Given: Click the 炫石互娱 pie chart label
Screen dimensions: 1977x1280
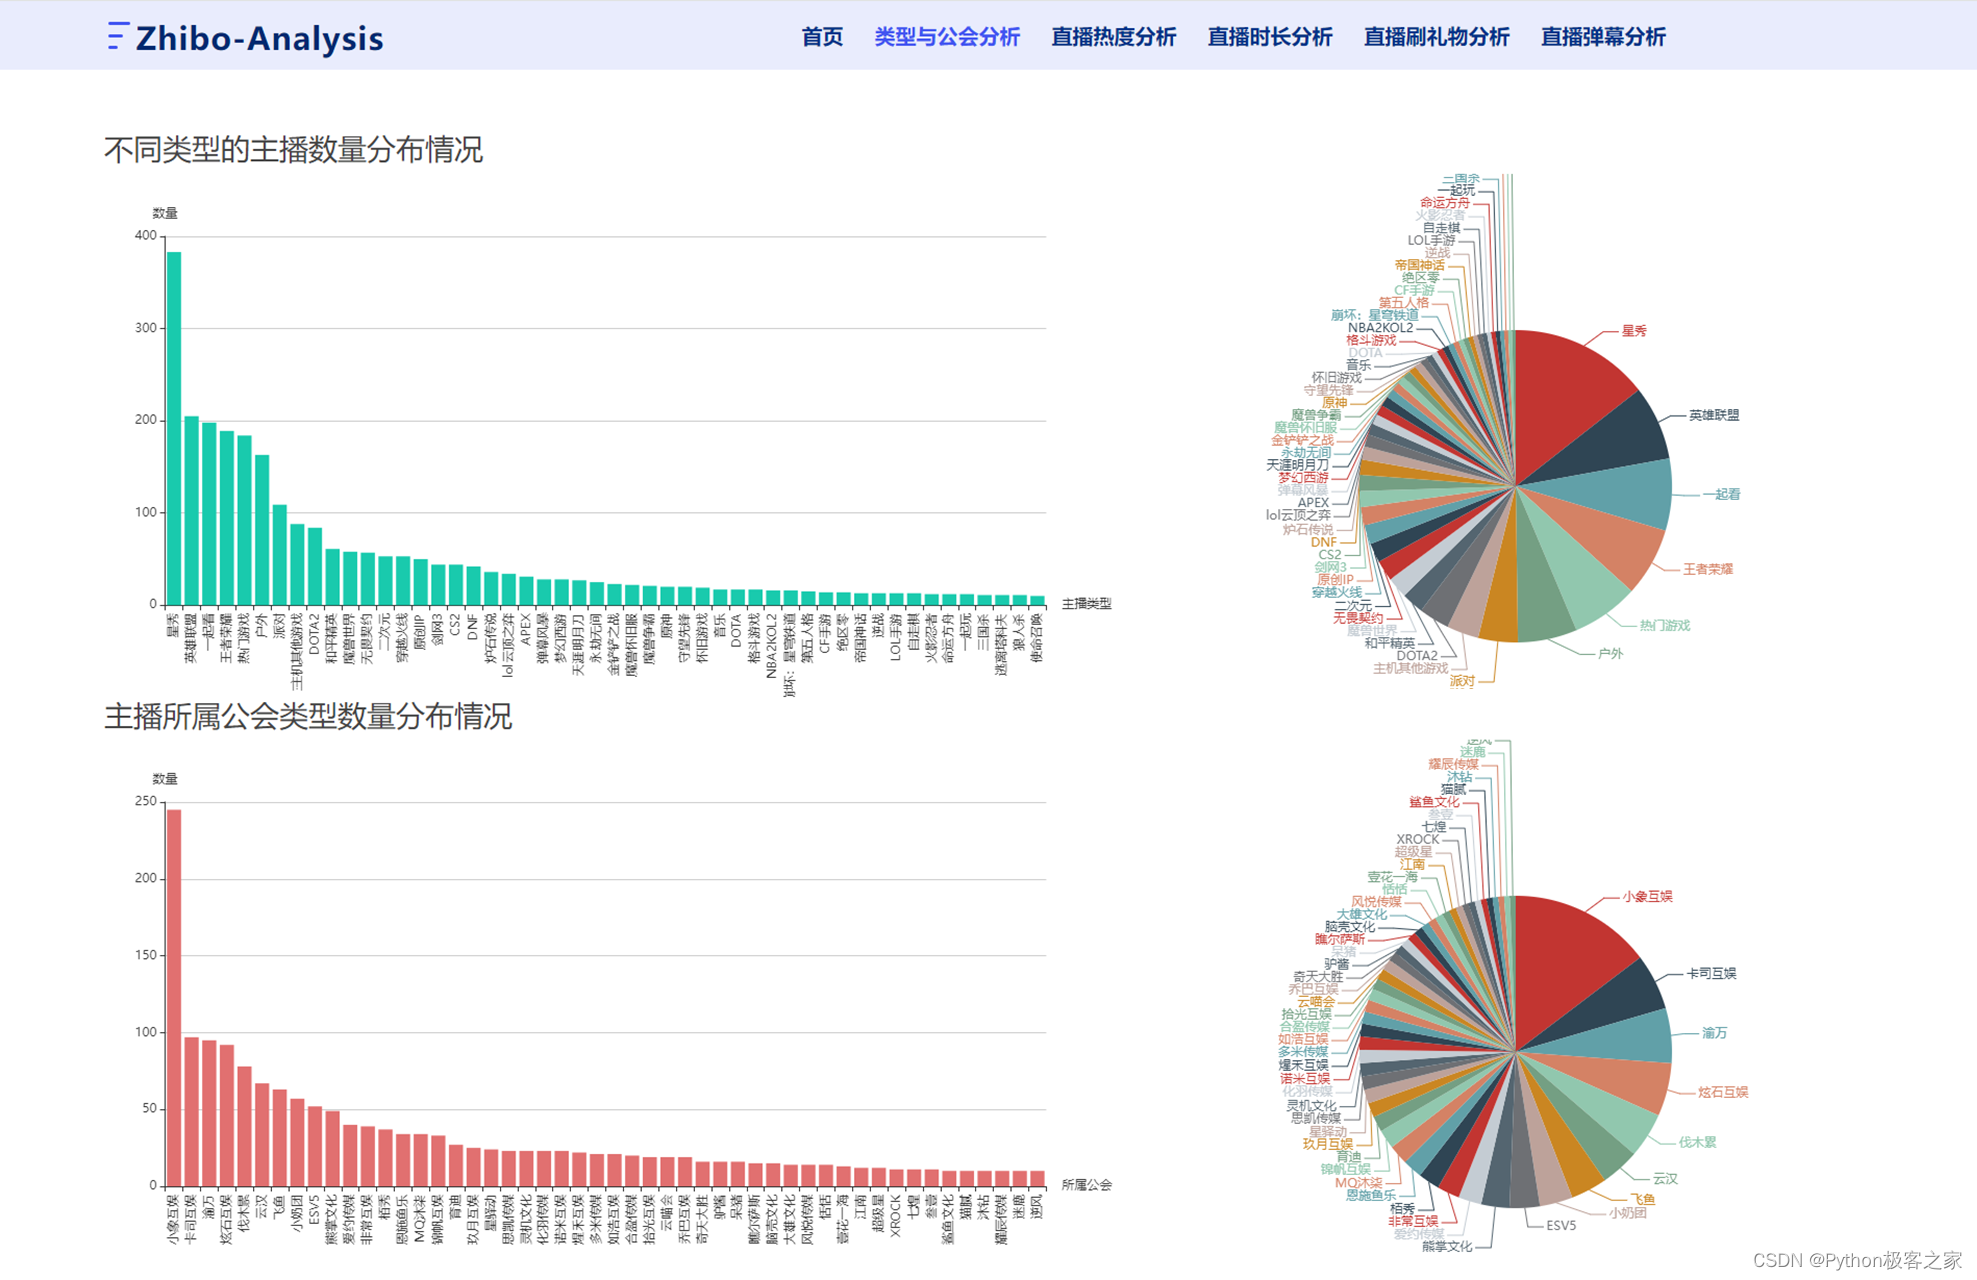Looking at the screenshot, I should pos(1722,1092).
